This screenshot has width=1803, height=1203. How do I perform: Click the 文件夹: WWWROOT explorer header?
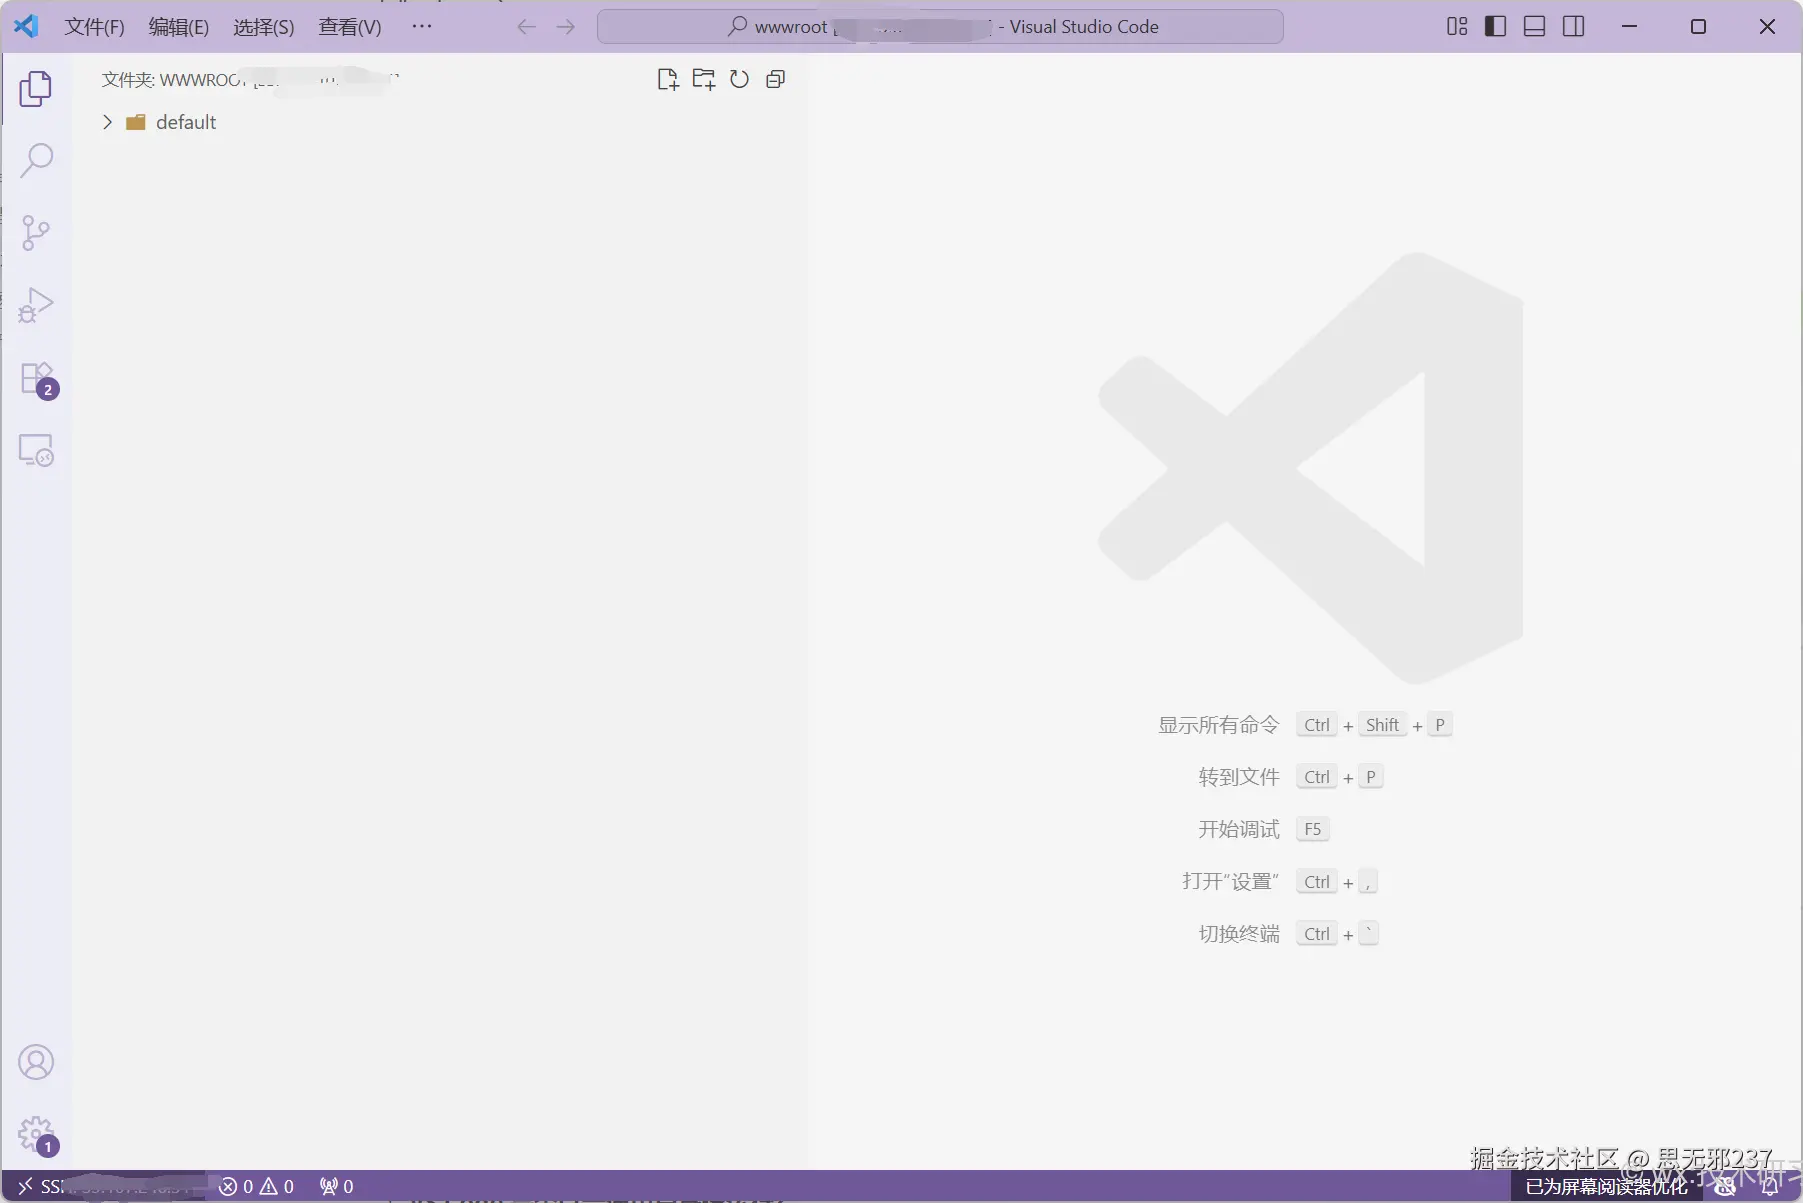(250, 79)
